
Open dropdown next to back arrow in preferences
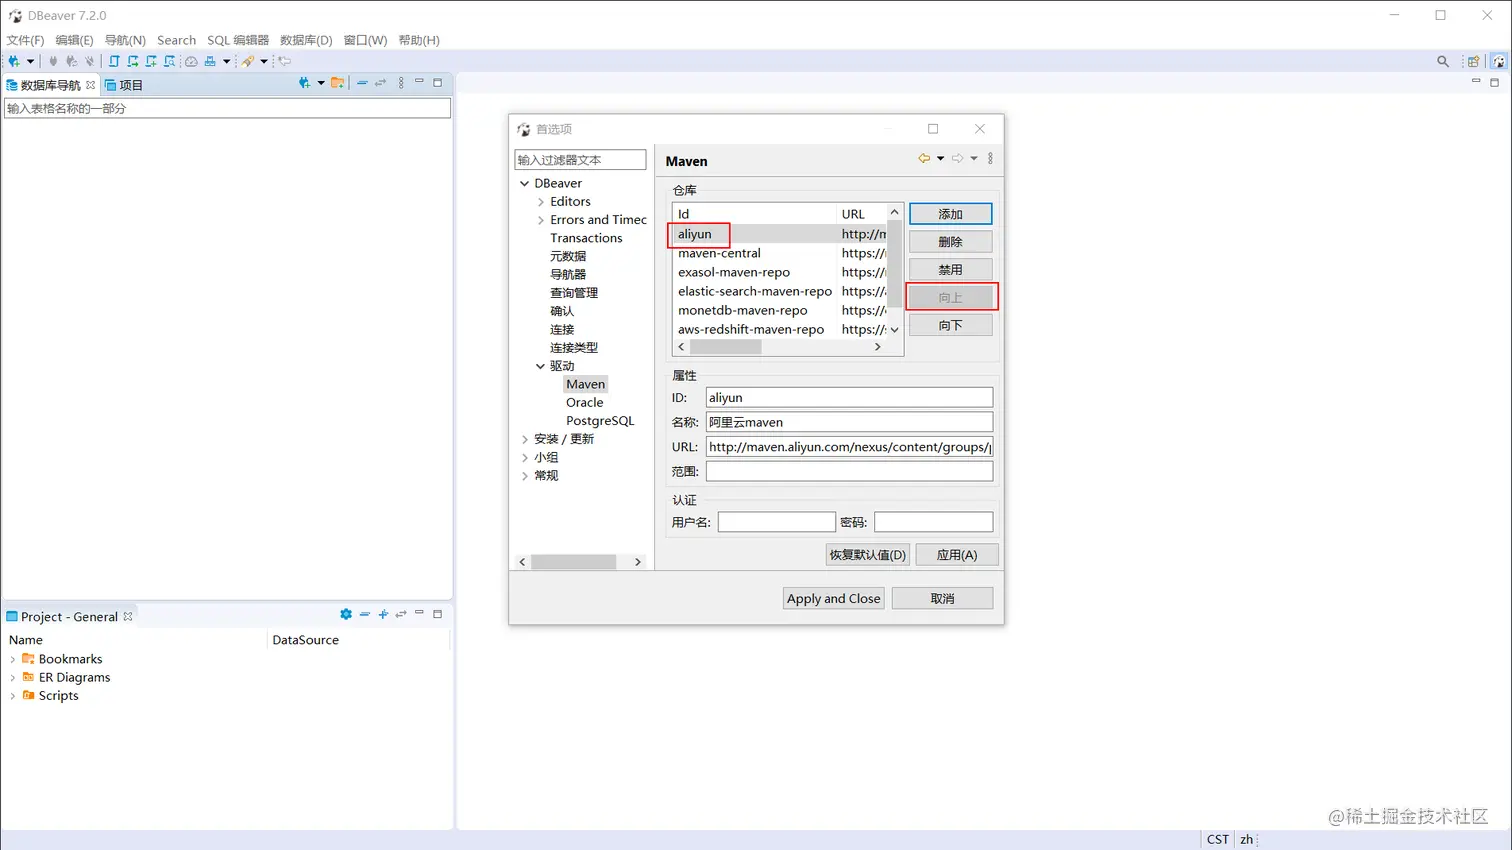941,158
